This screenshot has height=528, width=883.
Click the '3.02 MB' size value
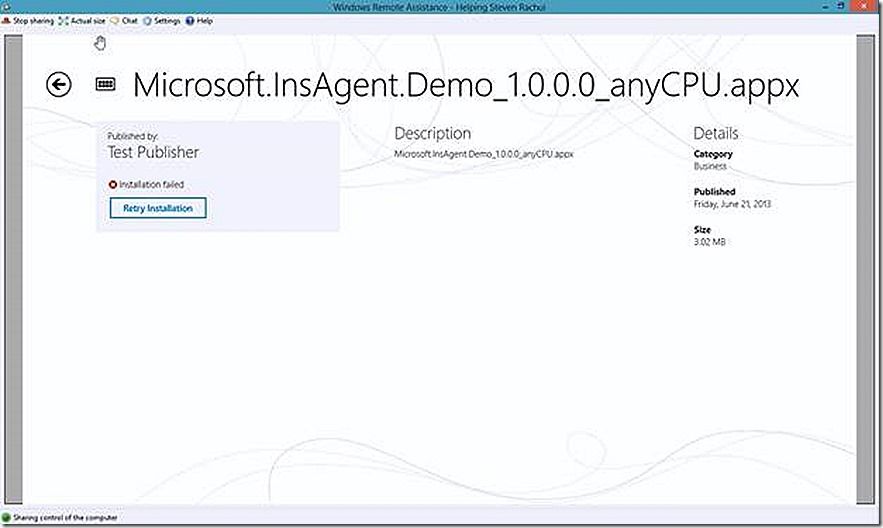pyautogui.click(x=710, y=242)
